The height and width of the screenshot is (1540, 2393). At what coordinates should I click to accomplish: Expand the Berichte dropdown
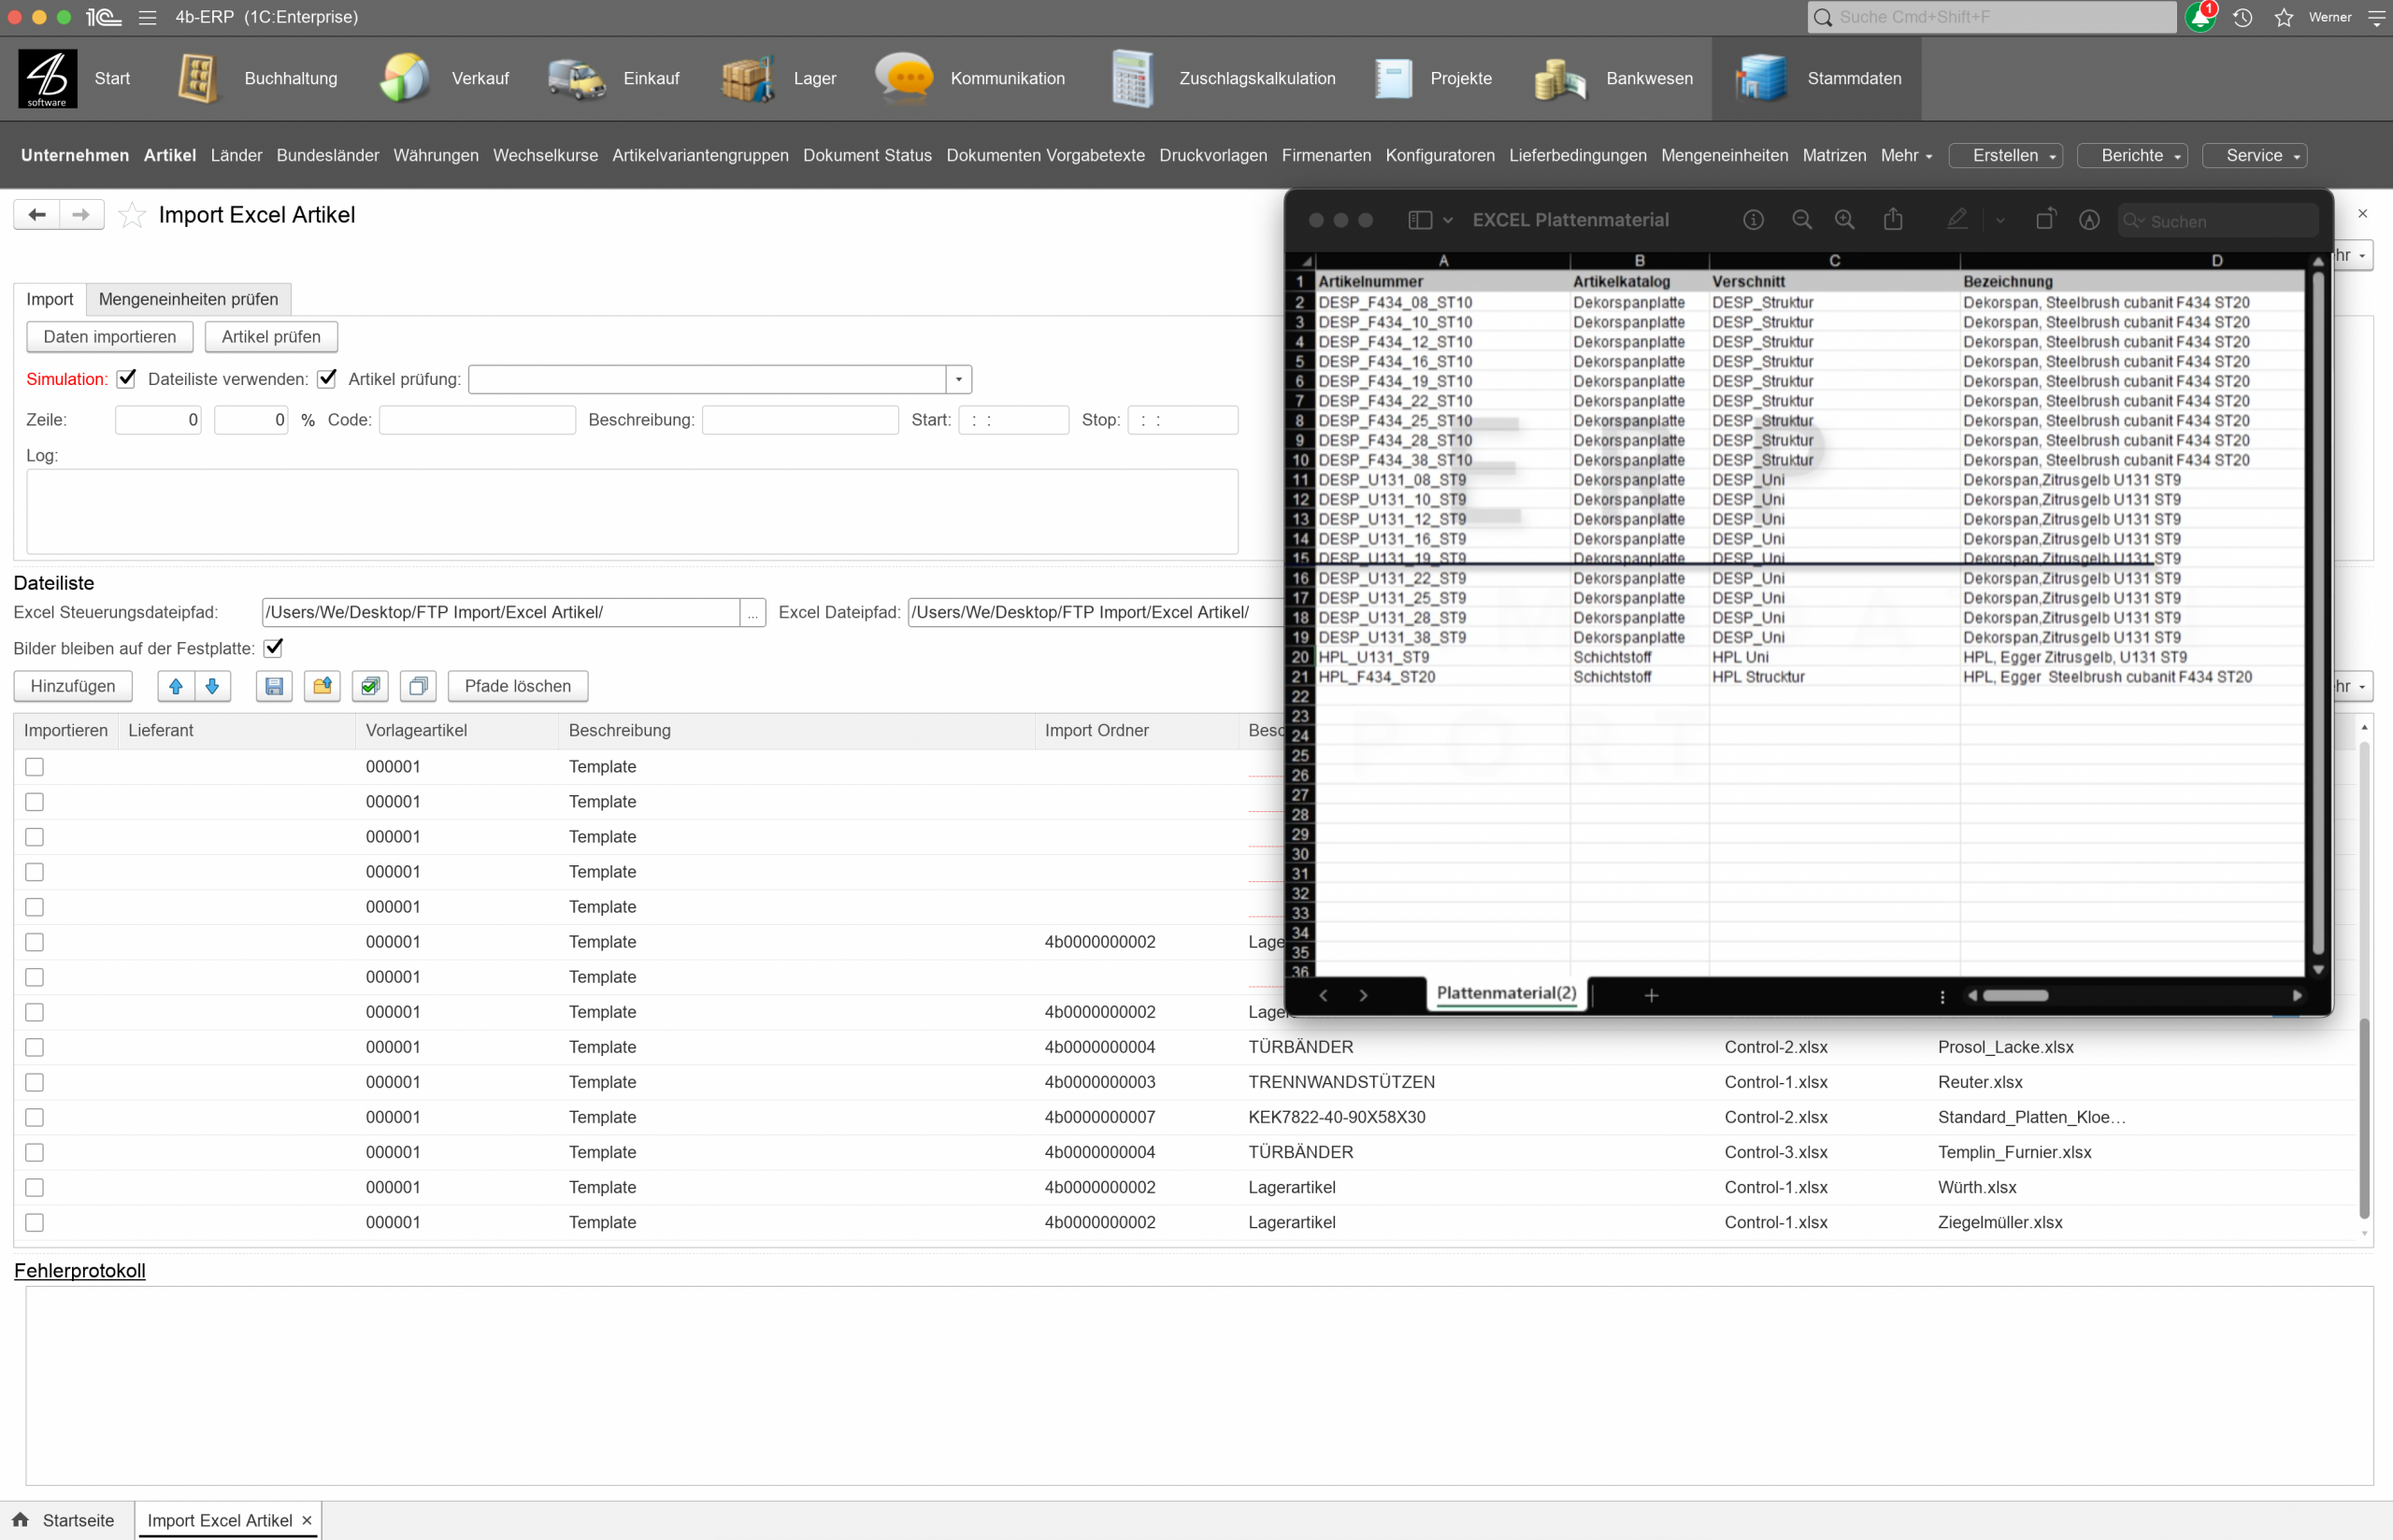2131,155
